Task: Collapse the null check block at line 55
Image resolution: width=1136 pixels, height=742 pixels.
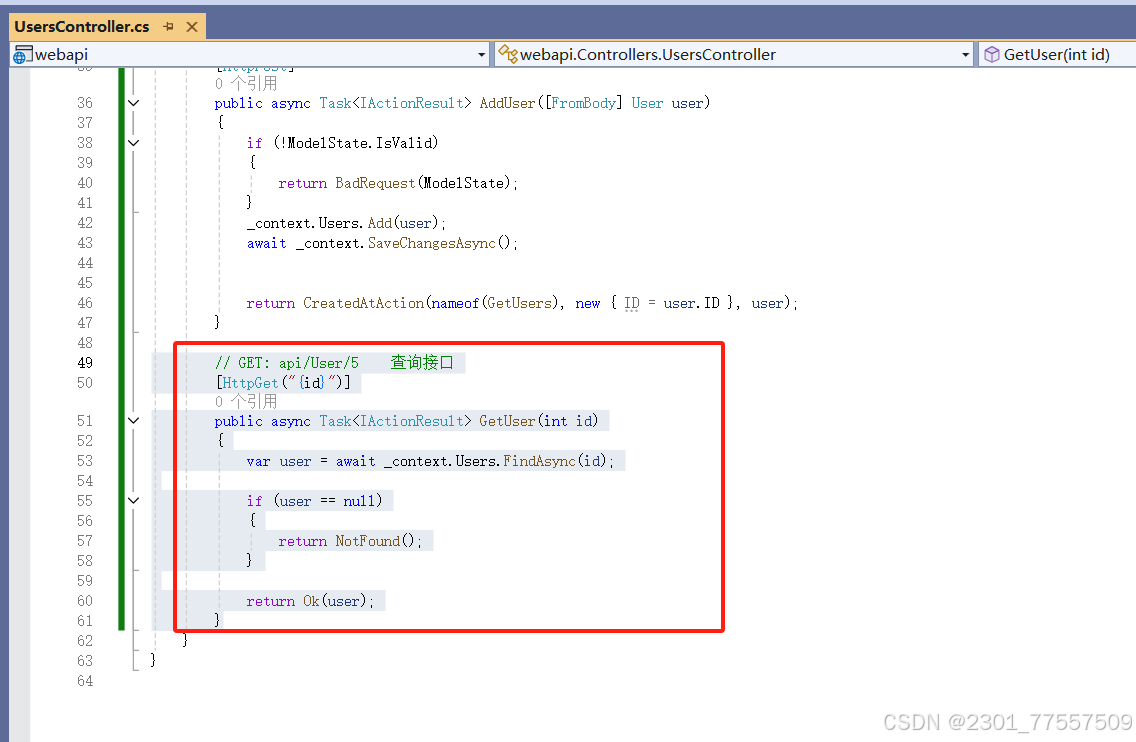Action: coord(133,500)
